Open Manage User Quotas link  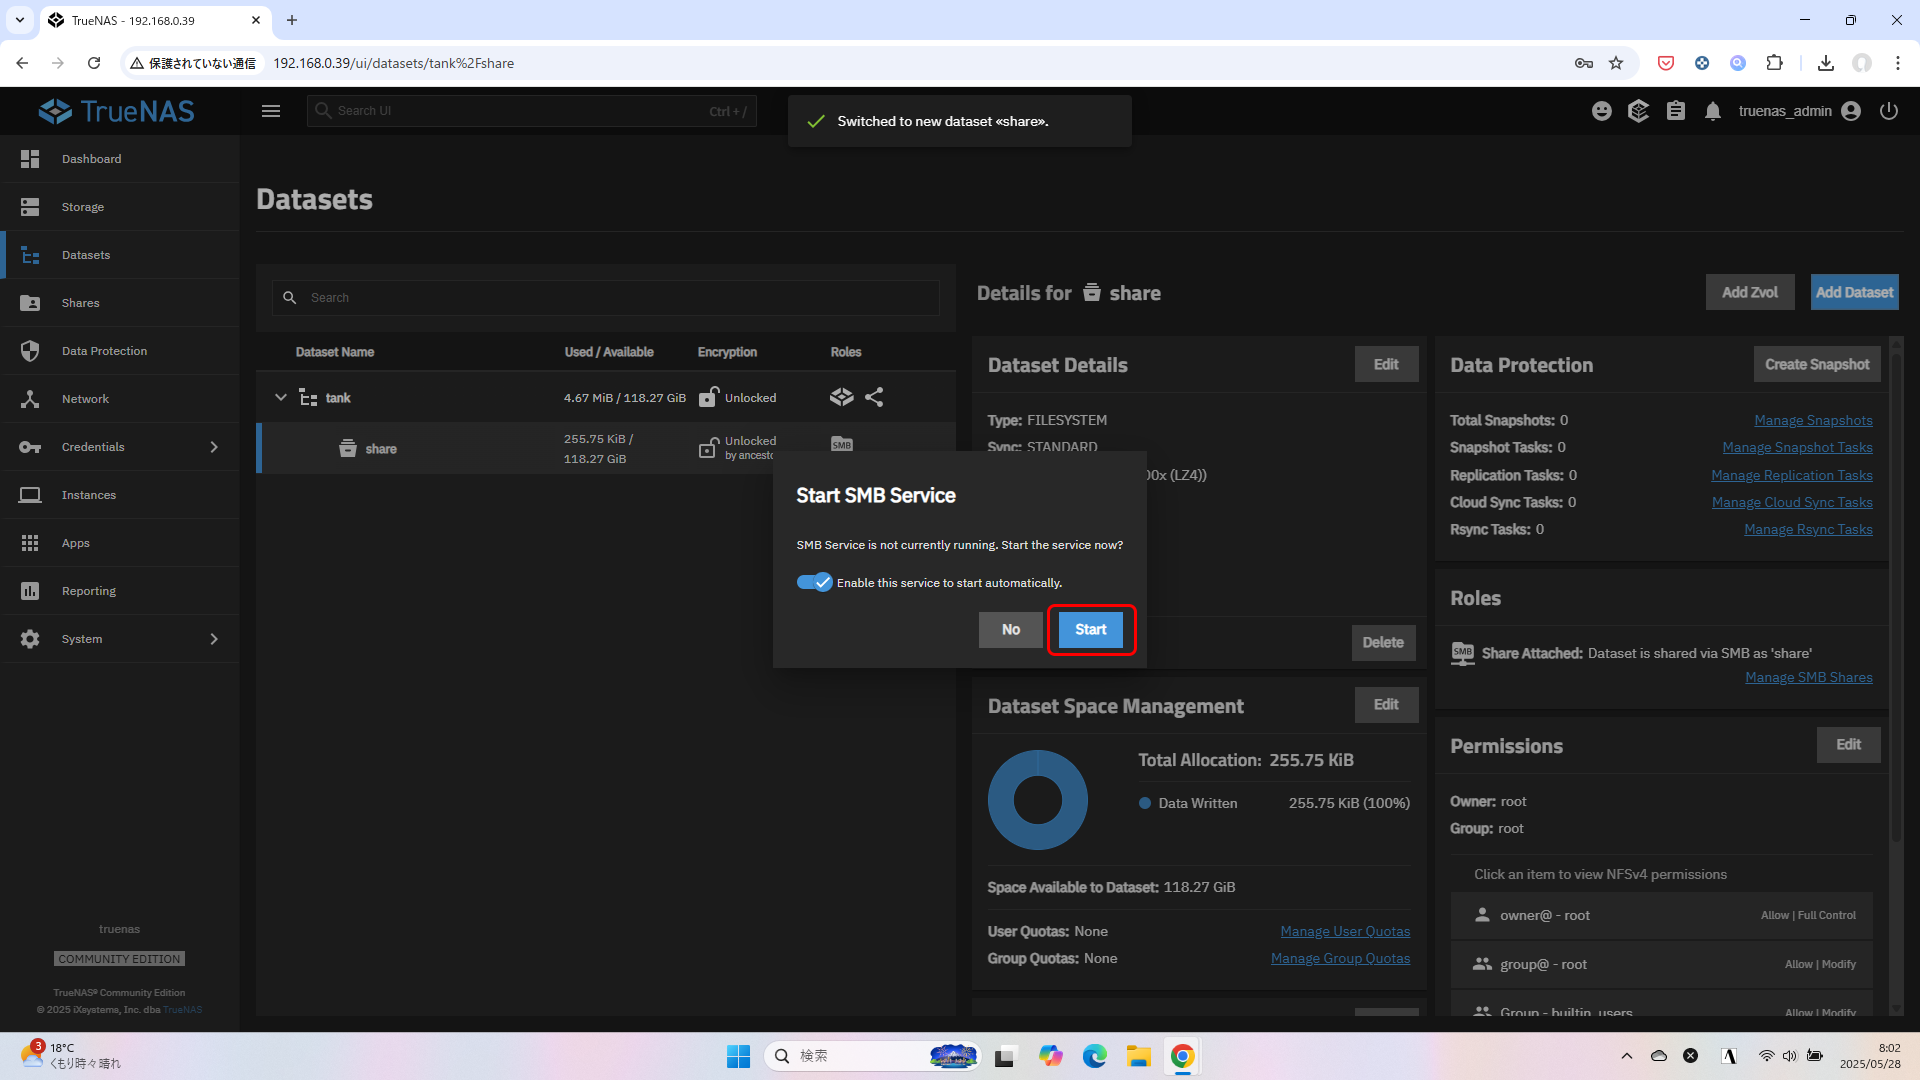(x=1345, y=932)
